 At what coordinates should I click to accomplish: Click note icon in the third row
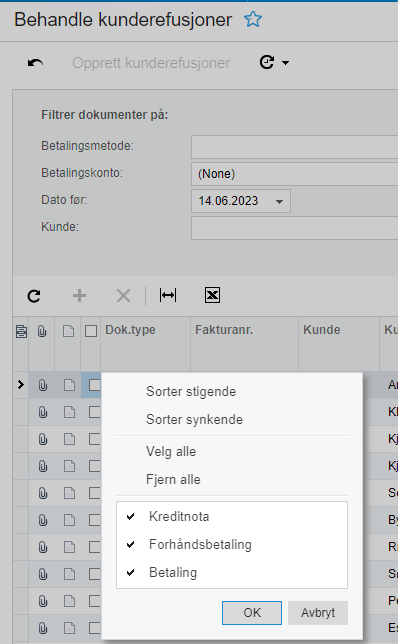(69, 439)
